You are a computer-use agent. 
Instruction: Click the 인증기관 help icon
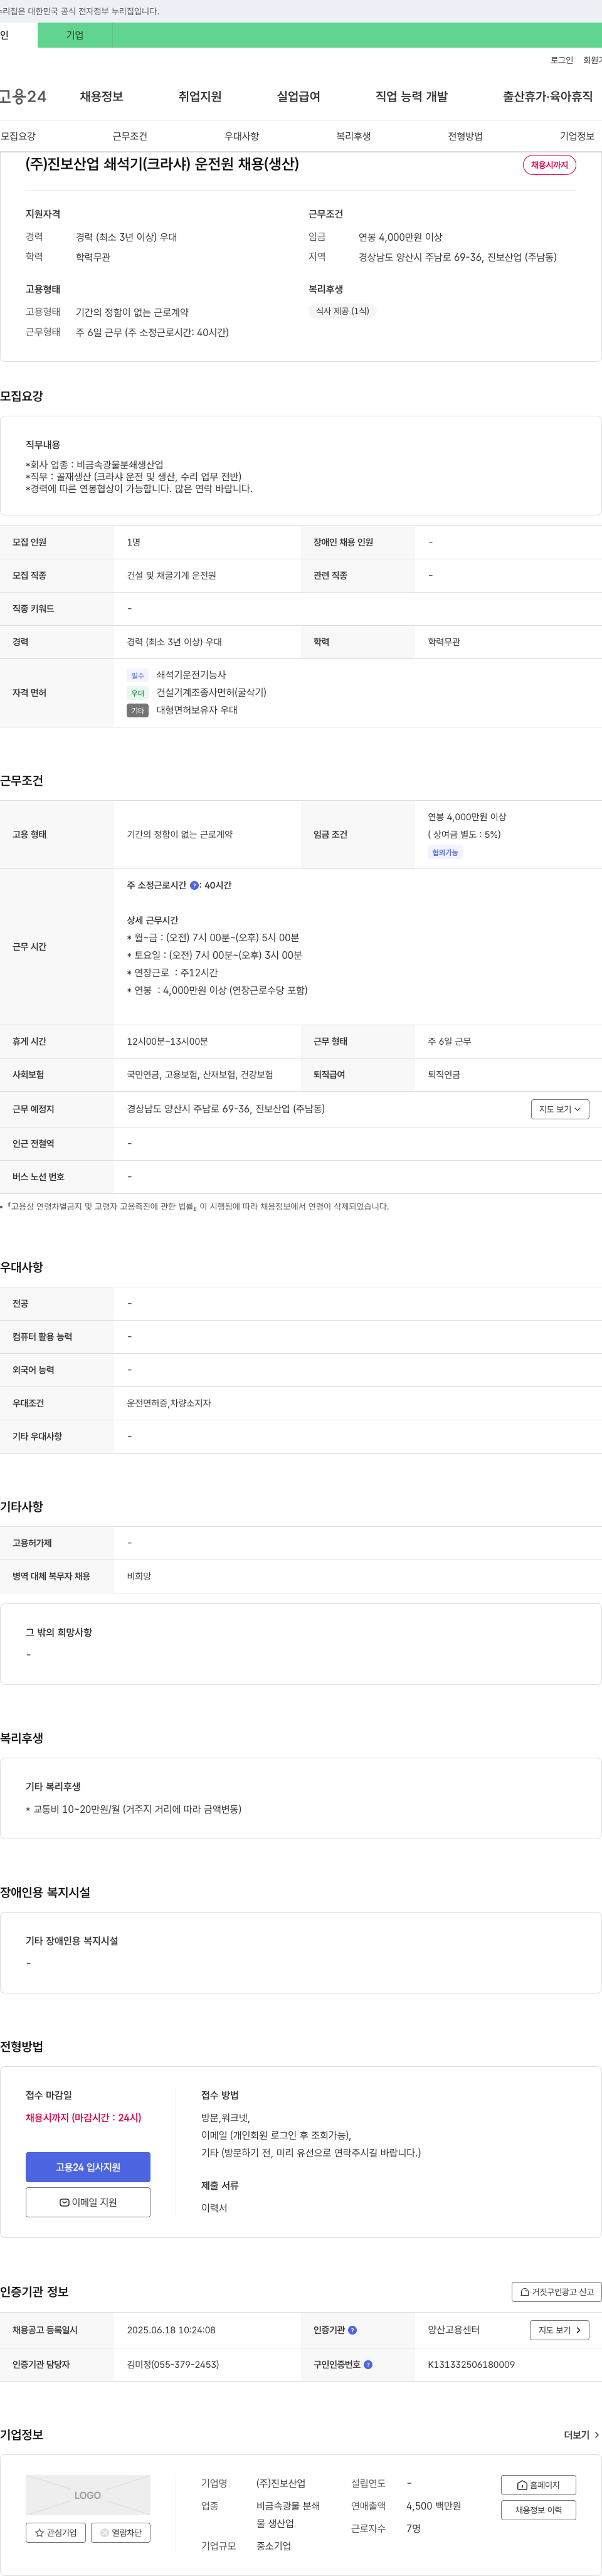352,2330
